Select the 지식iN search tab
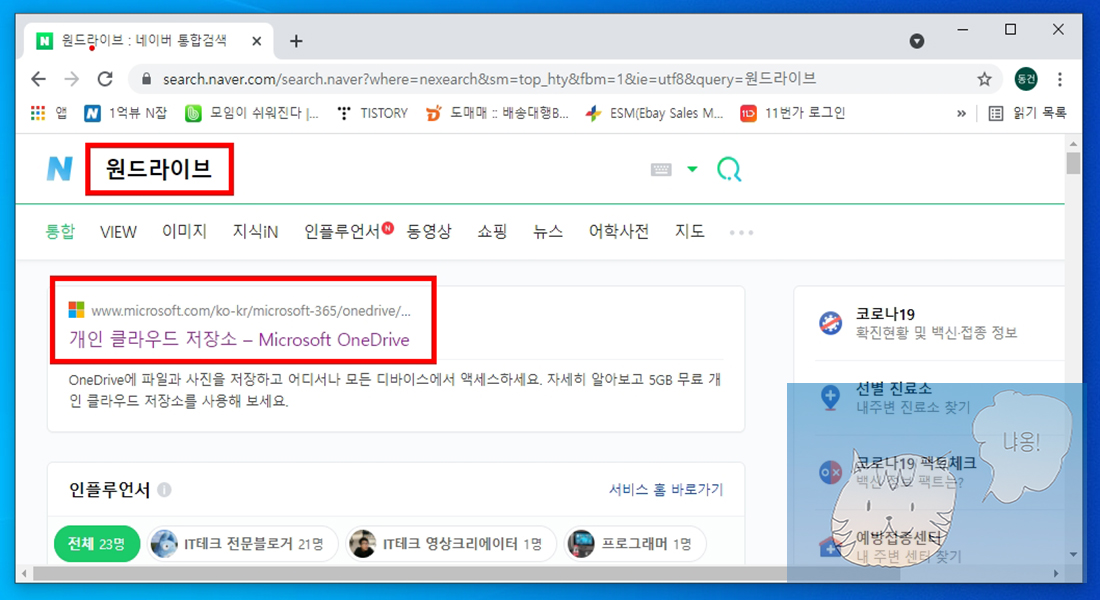The image size is (1100, 600). pos(255,232)
